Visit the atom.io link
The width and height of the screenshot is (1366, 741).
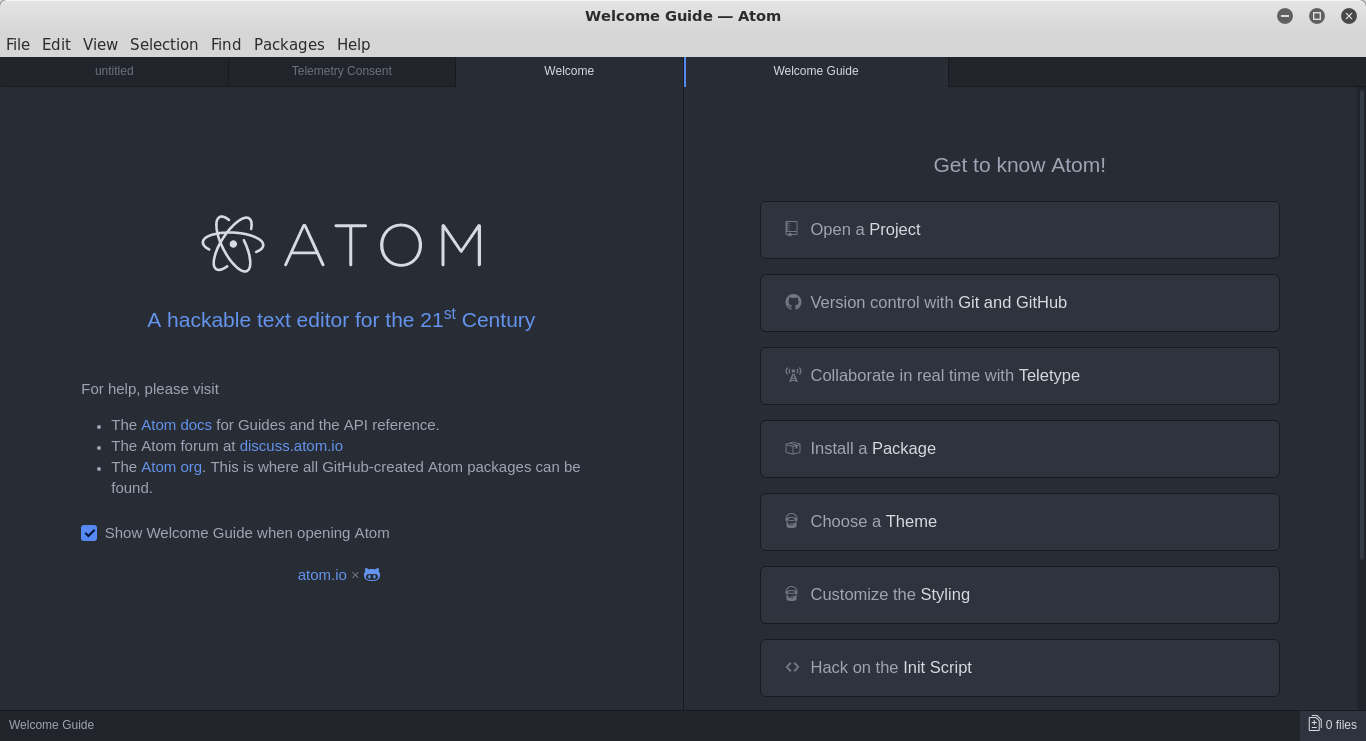[322, 575]
